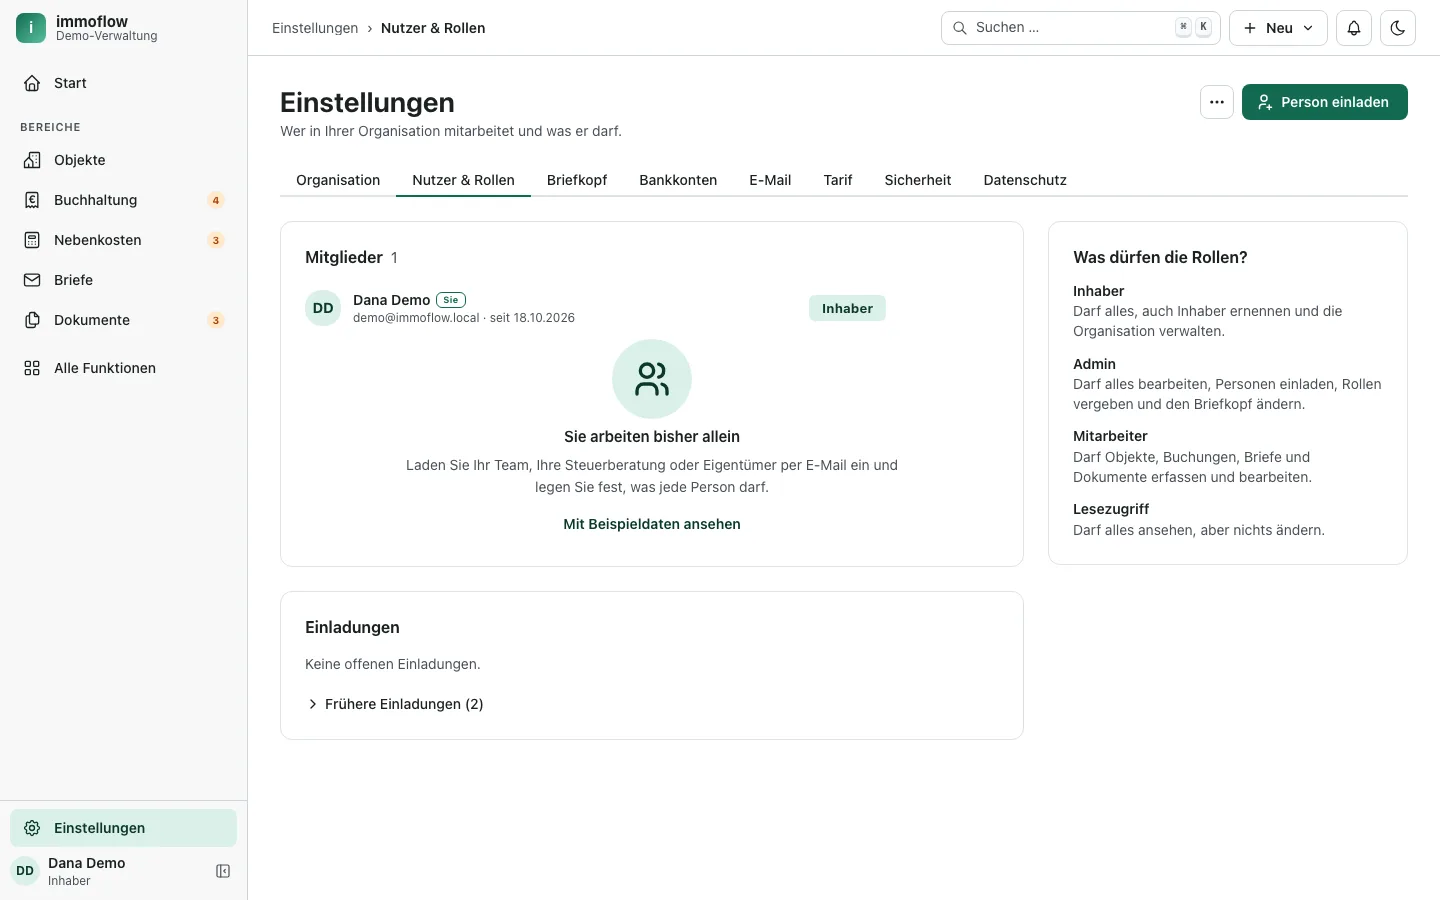Open notifications bell
Screen dimensions: 1440x900
pyautogui.click(x=1354, y=28)
